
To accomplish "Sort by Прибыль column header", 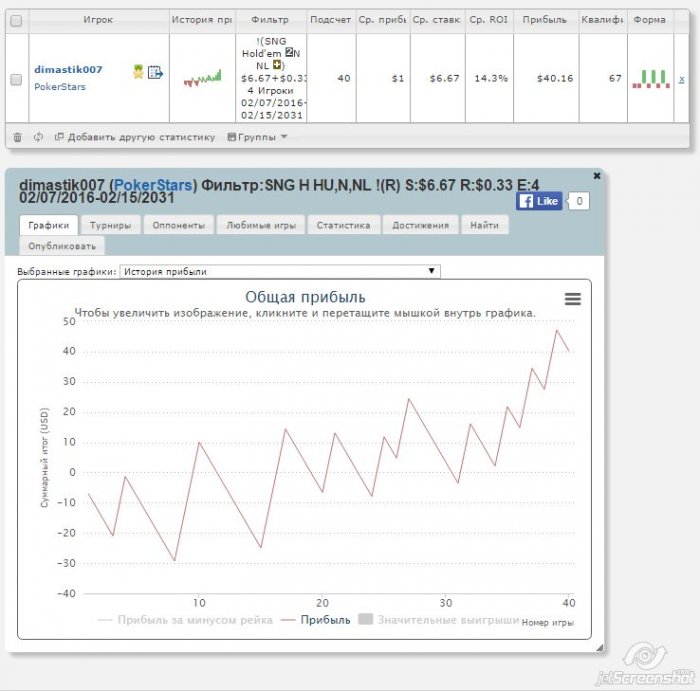I will click(545, 20).
